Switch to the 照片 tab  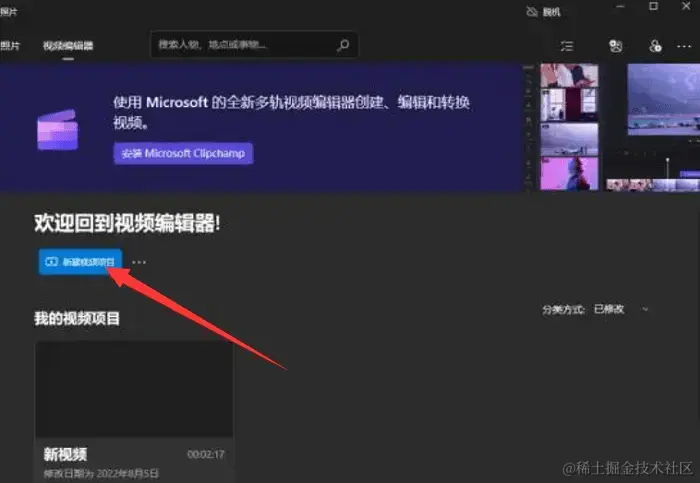pos(10,46)
